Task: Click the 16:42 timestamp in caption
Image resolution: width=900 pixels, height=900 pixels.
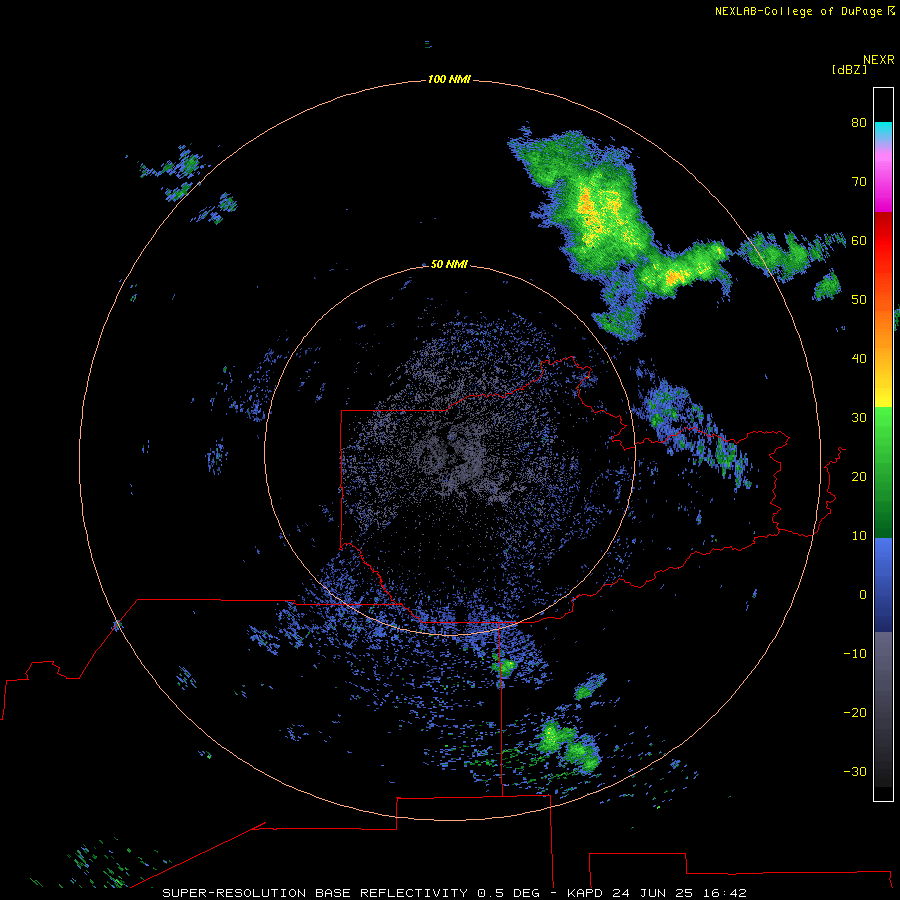Action: 726,893
